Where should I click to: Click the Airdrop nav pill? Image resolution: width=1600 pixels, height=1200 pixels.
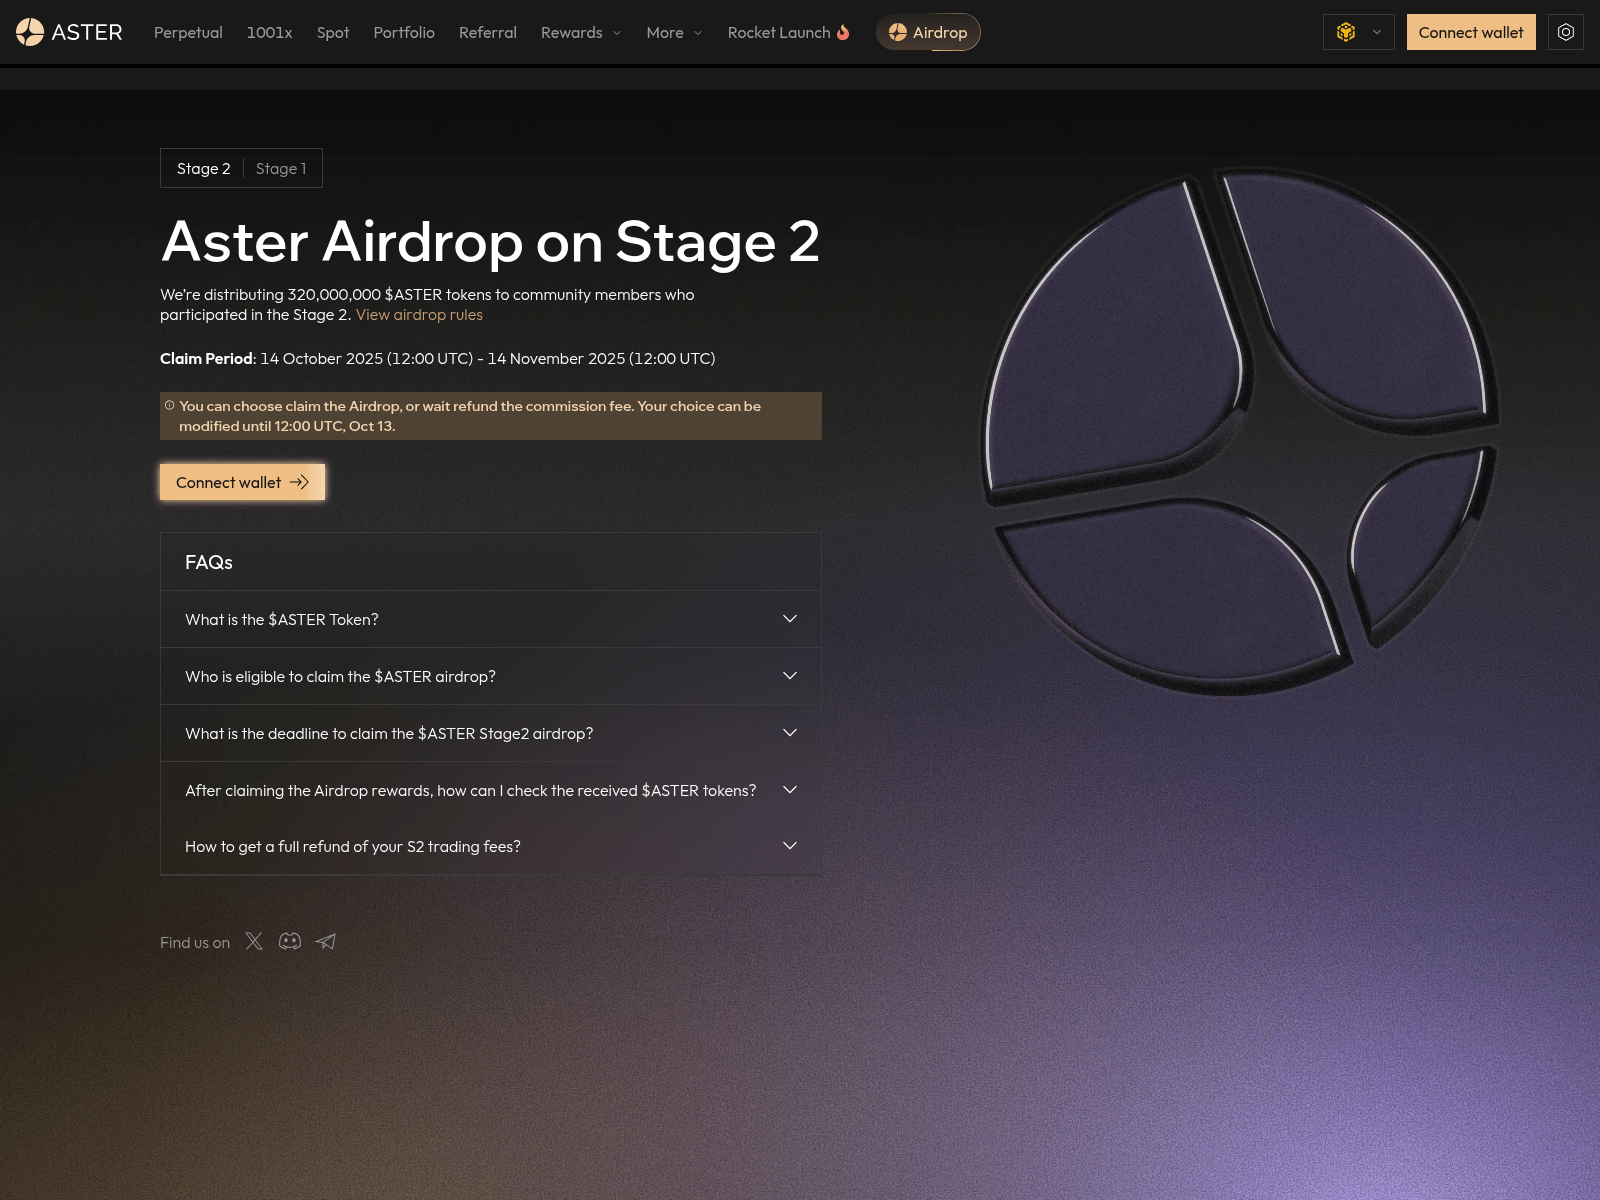pos(928,32)
